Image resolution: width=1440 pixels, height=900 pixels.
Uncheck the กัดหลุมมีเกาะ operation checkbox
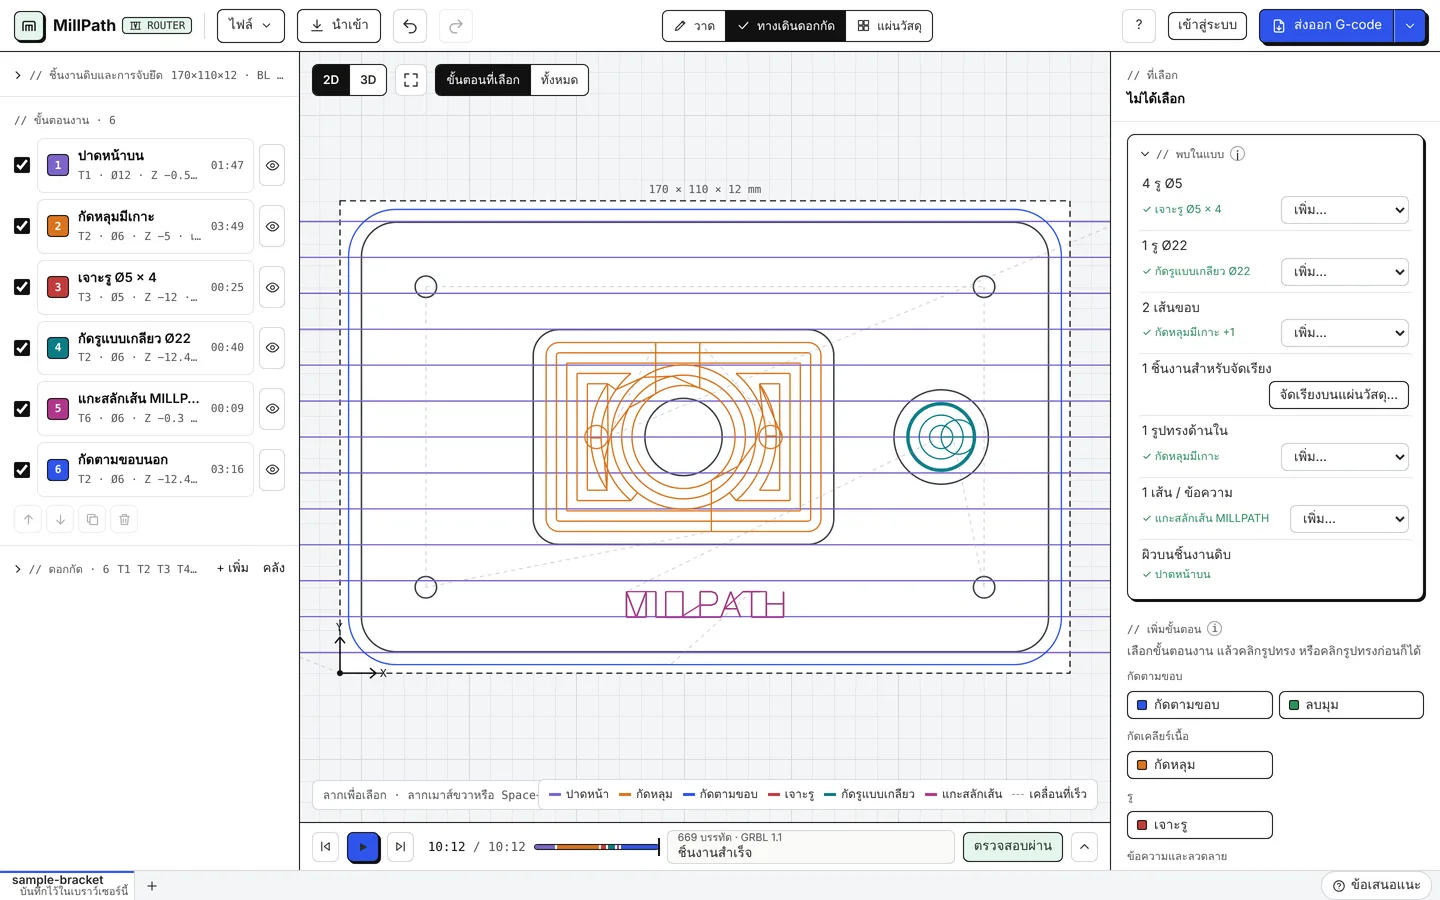[22, 226]
